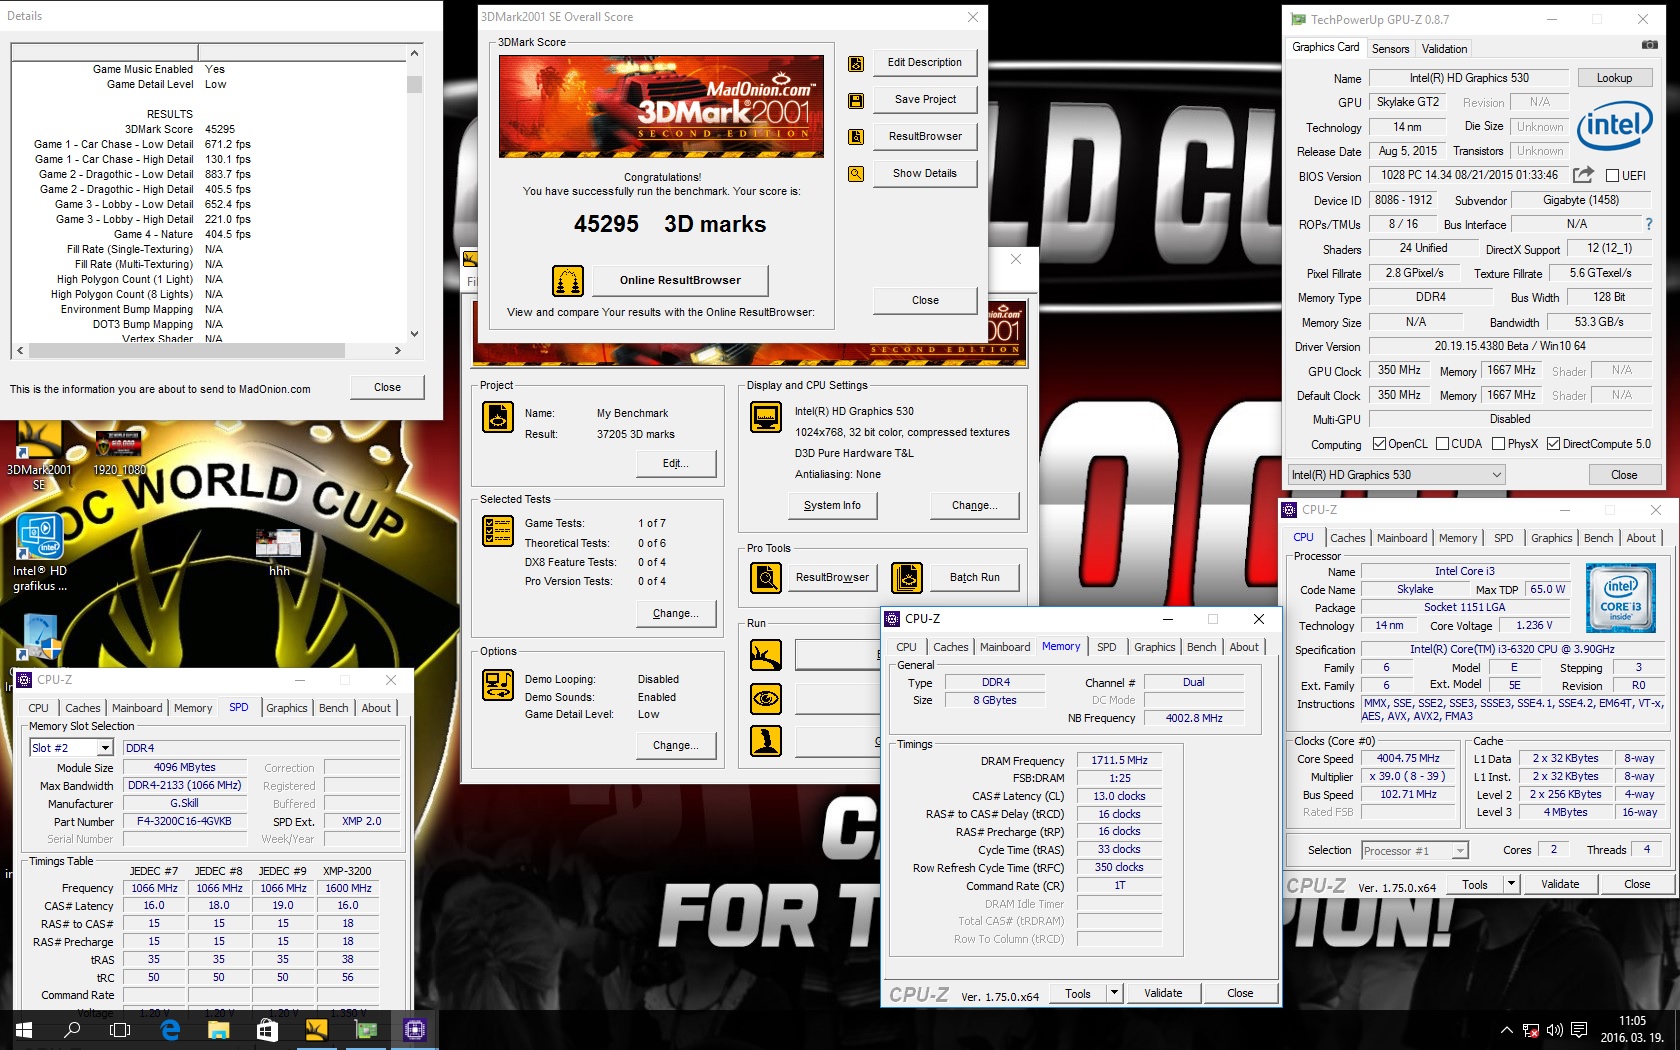Click the Display and CPU Settings monitor icon
This screenshot has height=1050, width=1680.
tap(766, 417)
